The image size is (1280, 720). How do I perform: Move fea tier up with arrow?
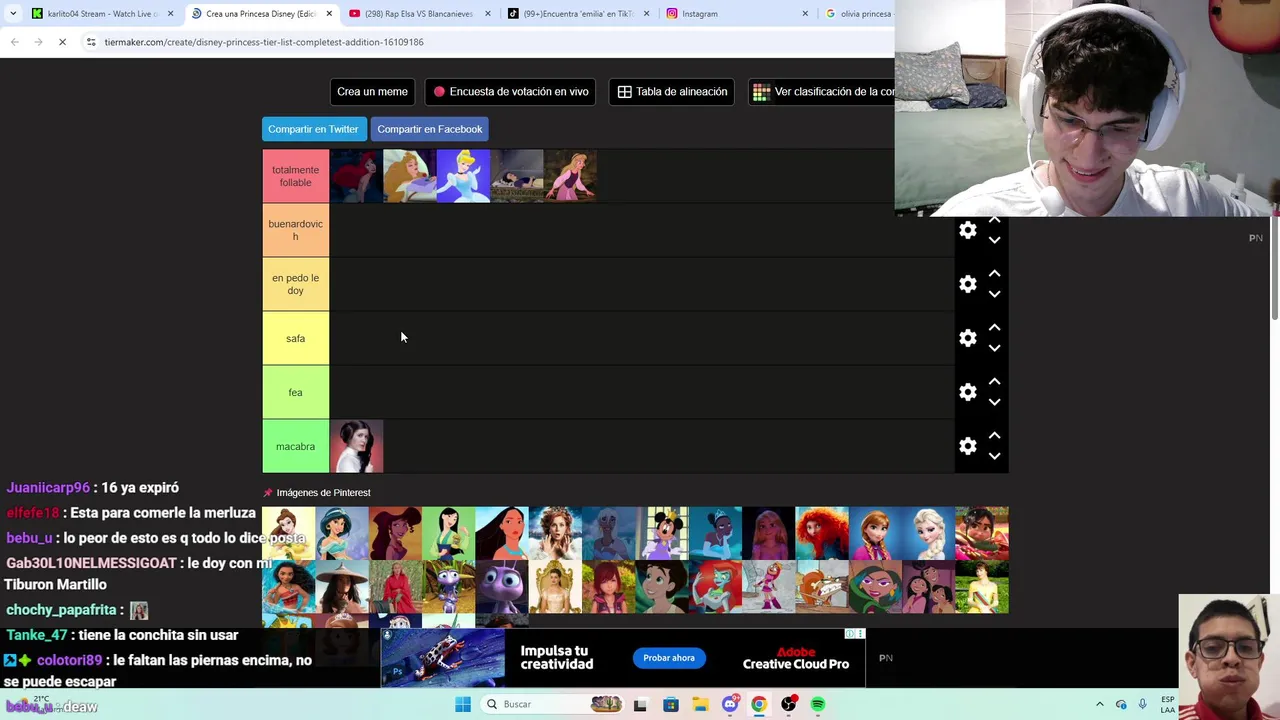[x=994, y=381]
